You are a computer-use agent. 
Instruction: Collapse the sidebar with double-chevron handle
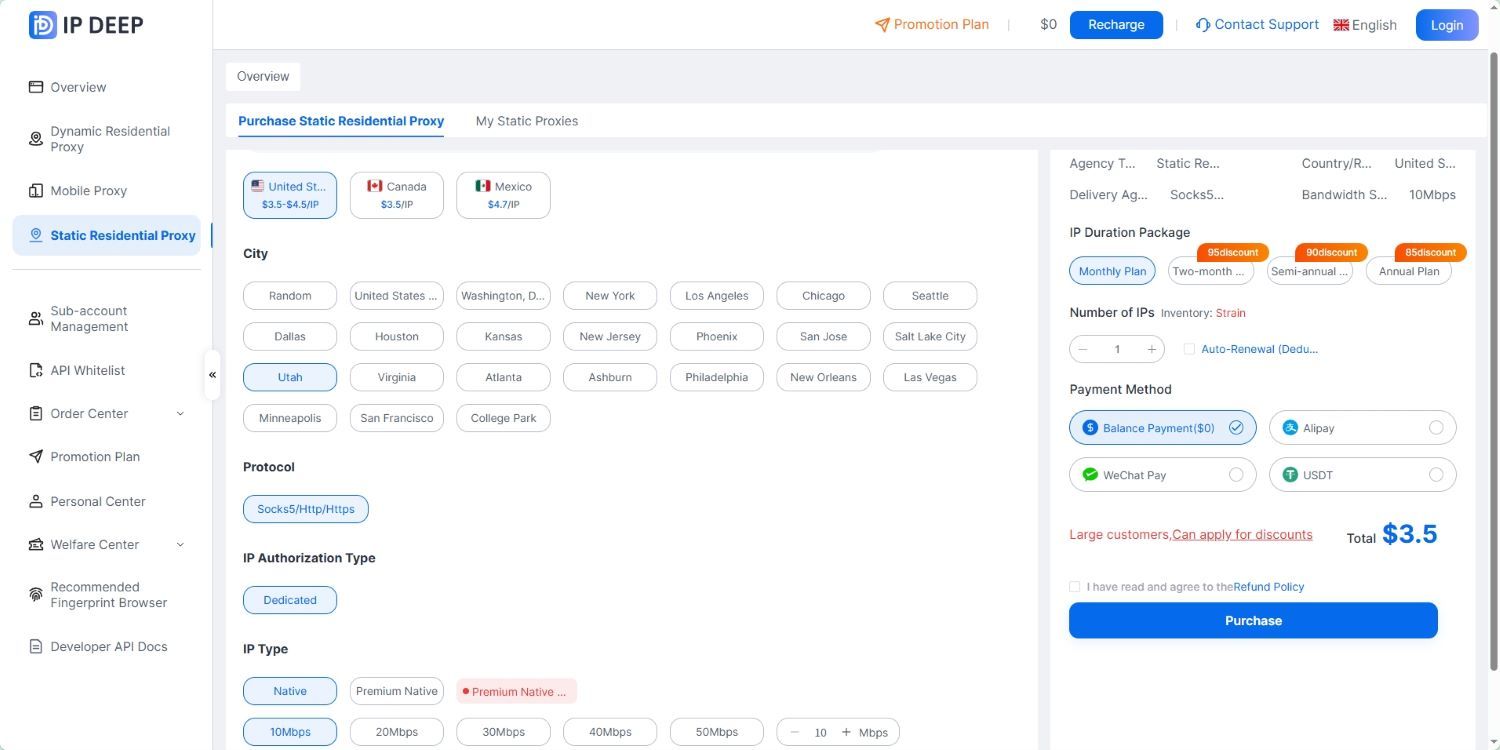[212, 375]
